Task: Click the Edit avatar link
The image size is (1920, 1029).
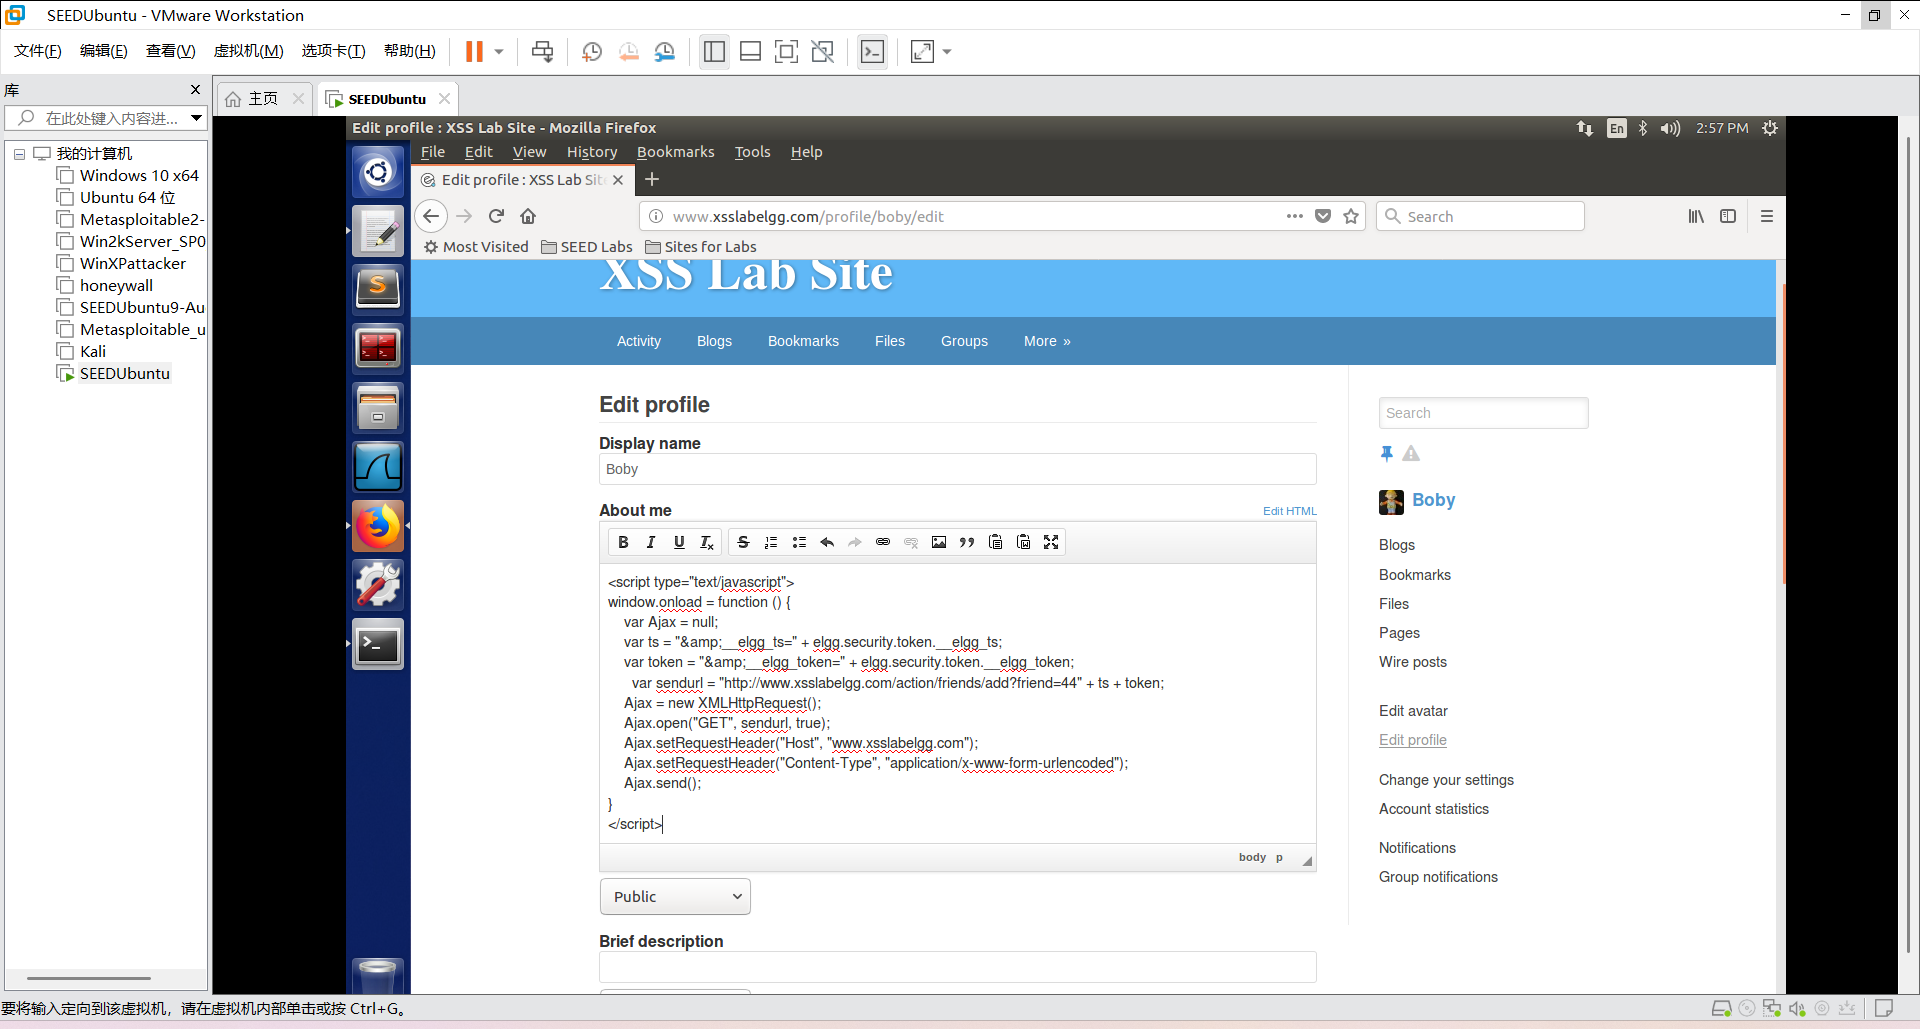Action: (x=1413, y=711)
